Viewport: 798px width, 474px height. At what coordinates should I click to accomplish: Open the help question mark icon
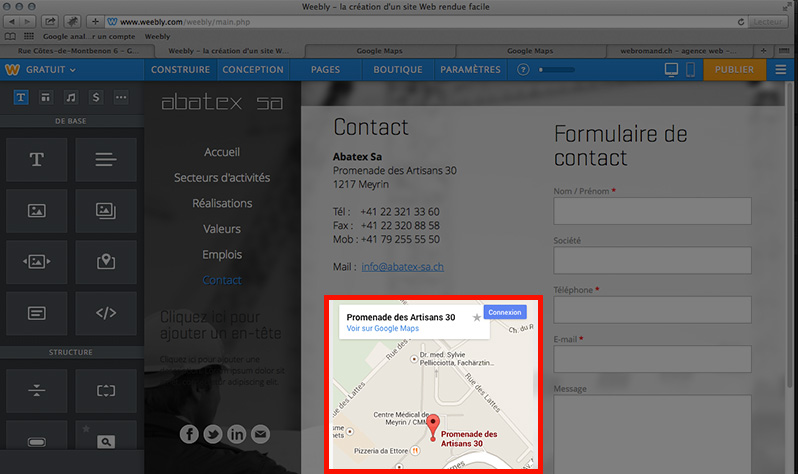point(523,70)
